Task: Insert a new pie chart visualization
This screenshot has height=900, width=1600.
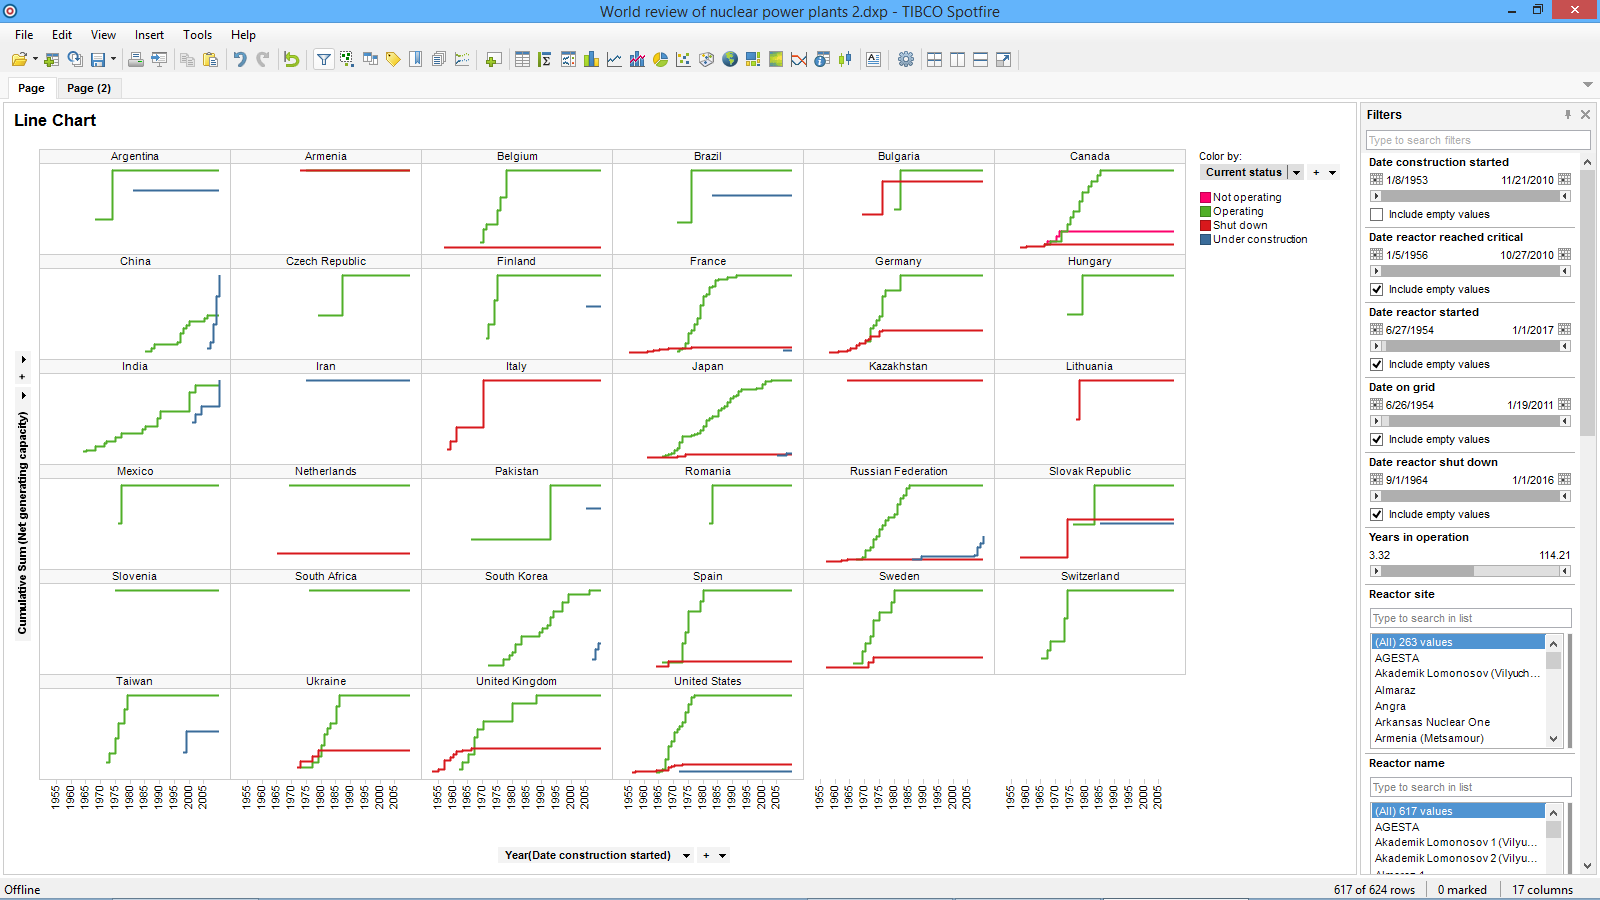Action: click(x=660, y=60)
